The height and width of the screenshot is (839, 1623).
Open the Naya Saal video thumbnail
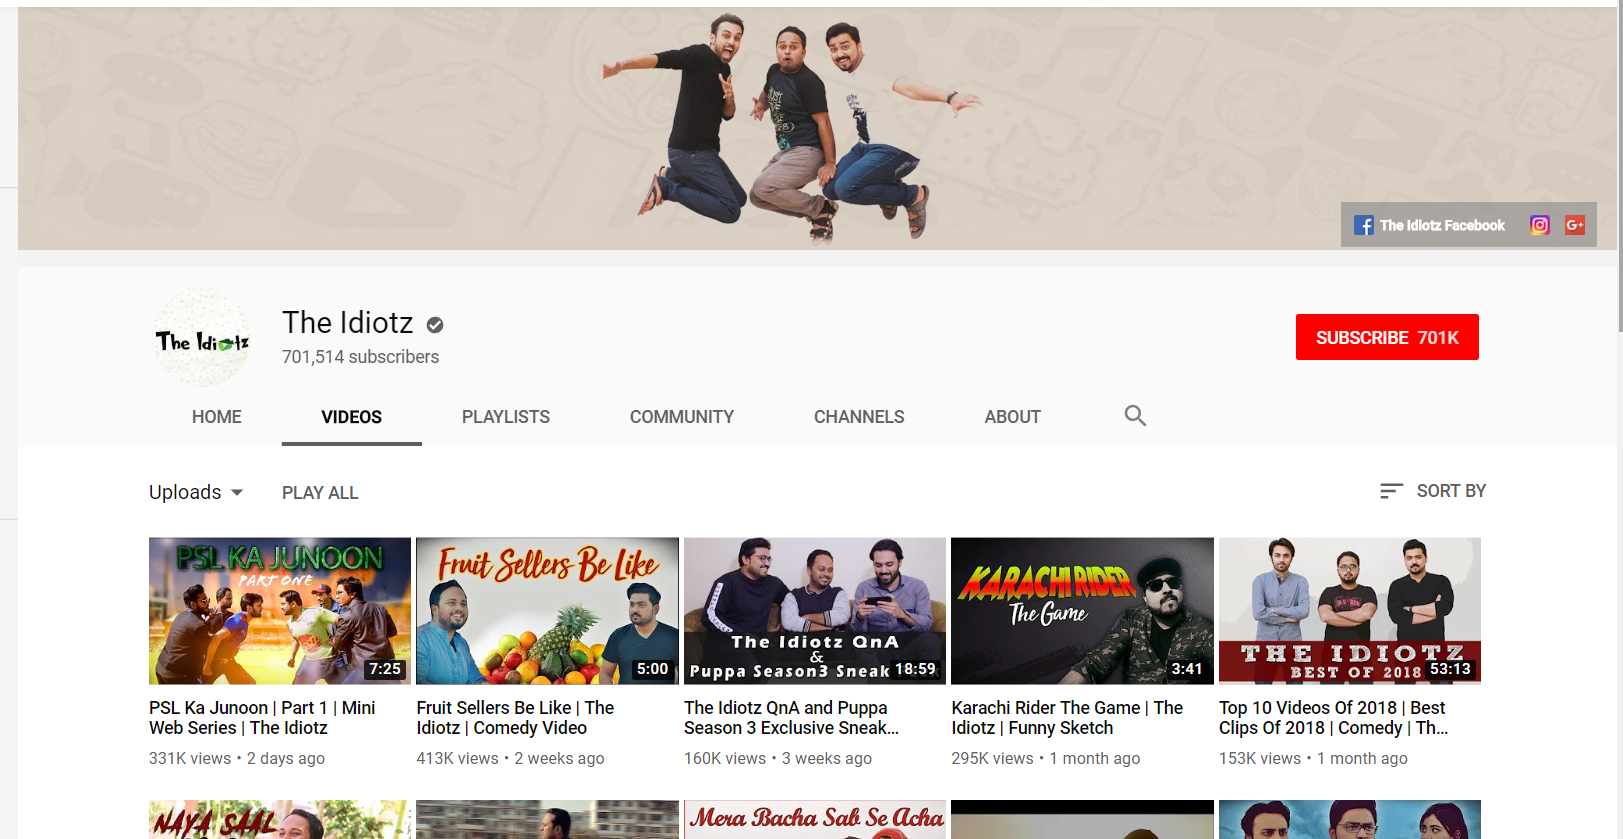point(280,820)
